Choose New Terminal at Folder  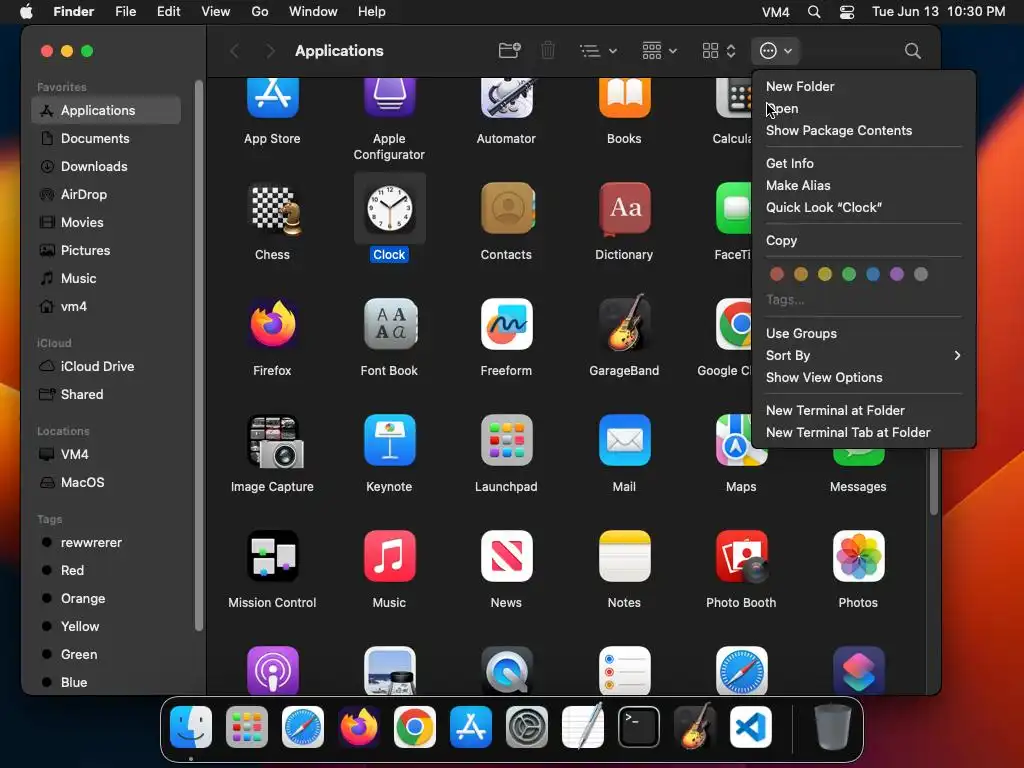pos(863,410)
